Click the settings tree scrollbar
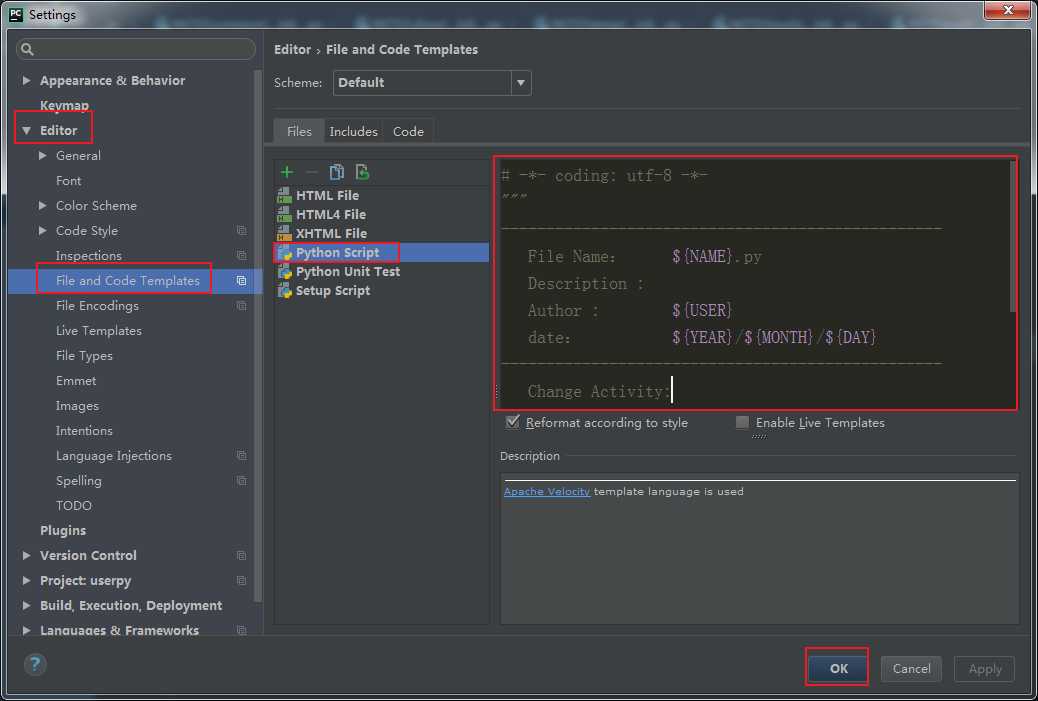This screenshot has height=701, width=1038. (258, 334)
